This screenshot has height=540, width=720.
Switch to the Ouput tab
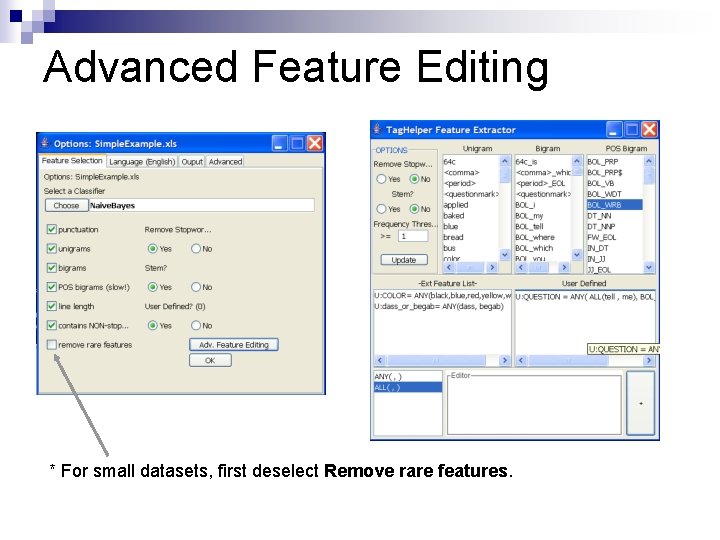[x=192, y=162]
